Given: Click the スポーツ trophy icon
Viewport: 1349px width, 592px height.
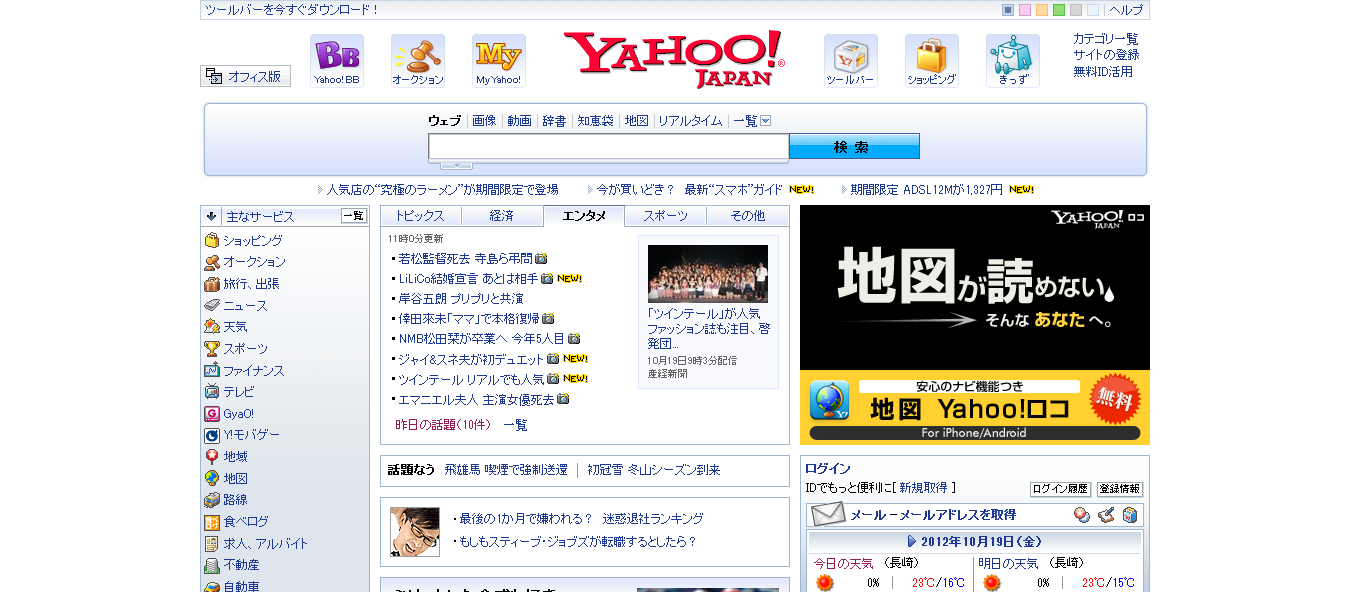Looking at the screenshot, I should point(212,349).
